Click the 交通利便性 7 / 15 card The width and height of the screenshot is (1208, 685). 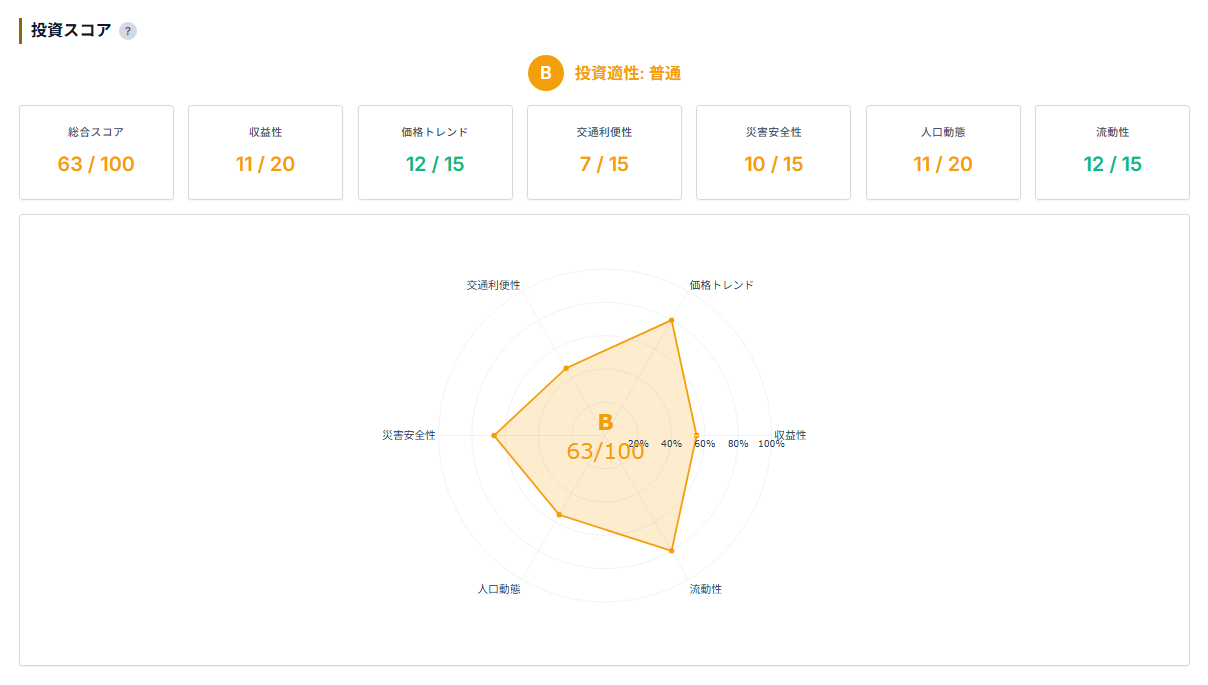tap(604, 152)
